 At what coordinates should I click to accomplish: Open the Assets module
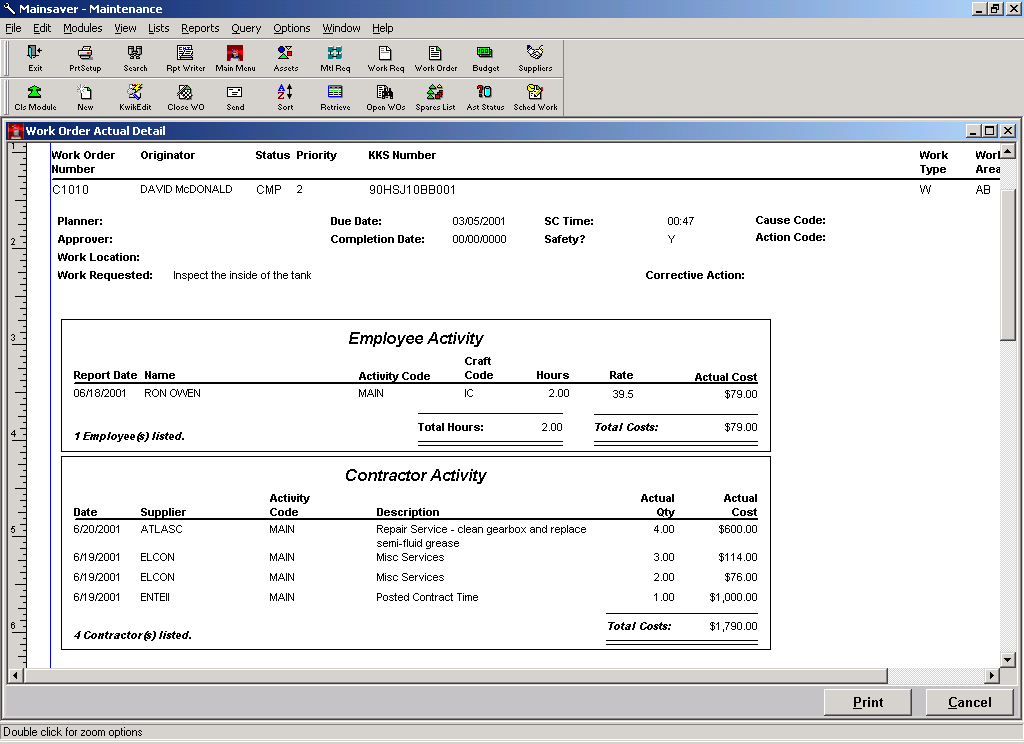coord(285,58)
